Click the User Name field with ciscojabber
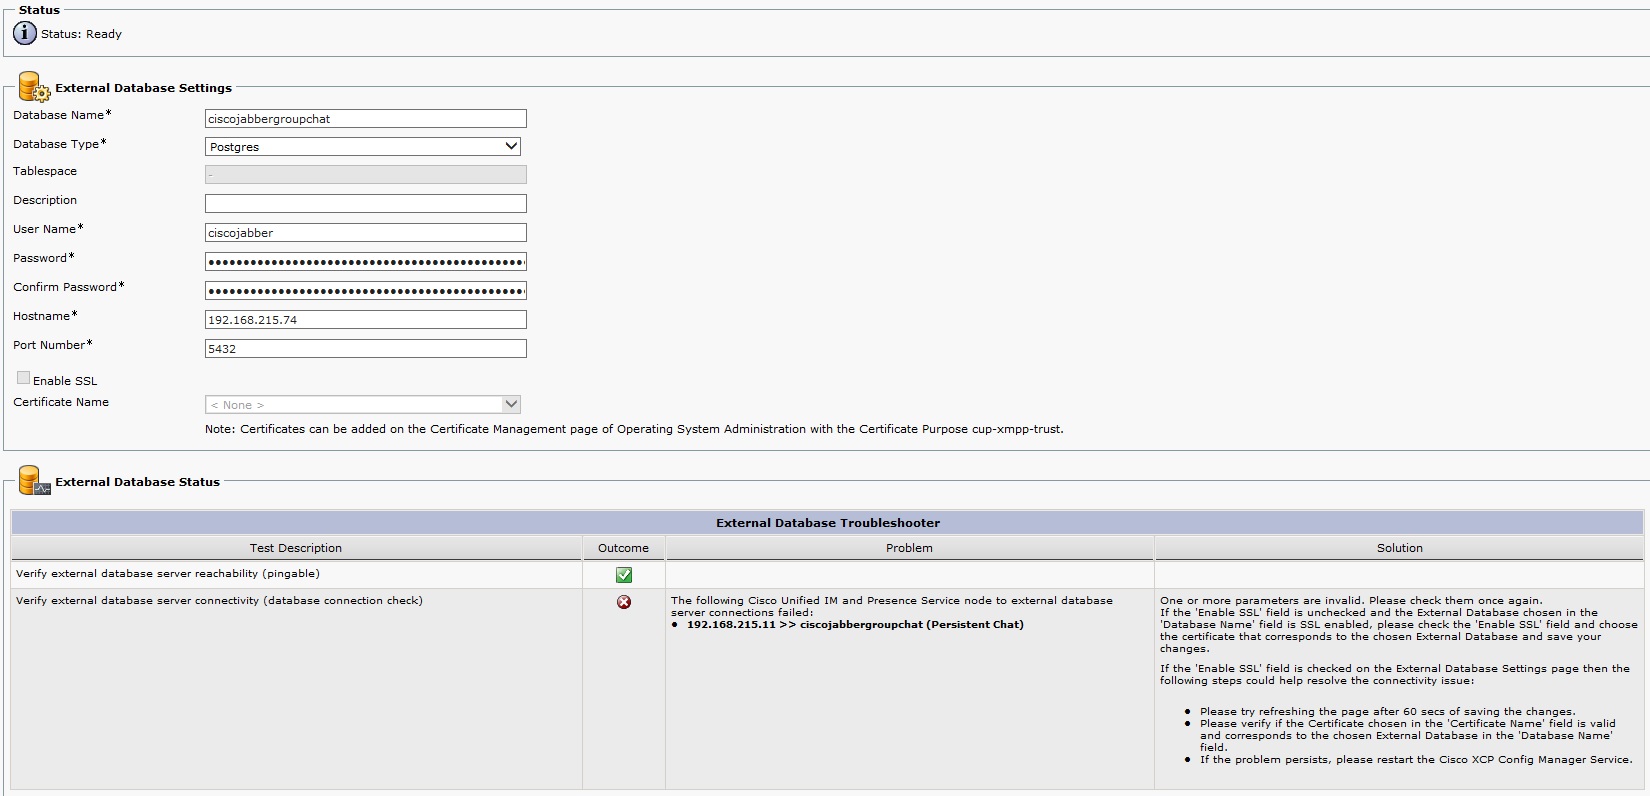1650x796 pixels. coord(366,232)
